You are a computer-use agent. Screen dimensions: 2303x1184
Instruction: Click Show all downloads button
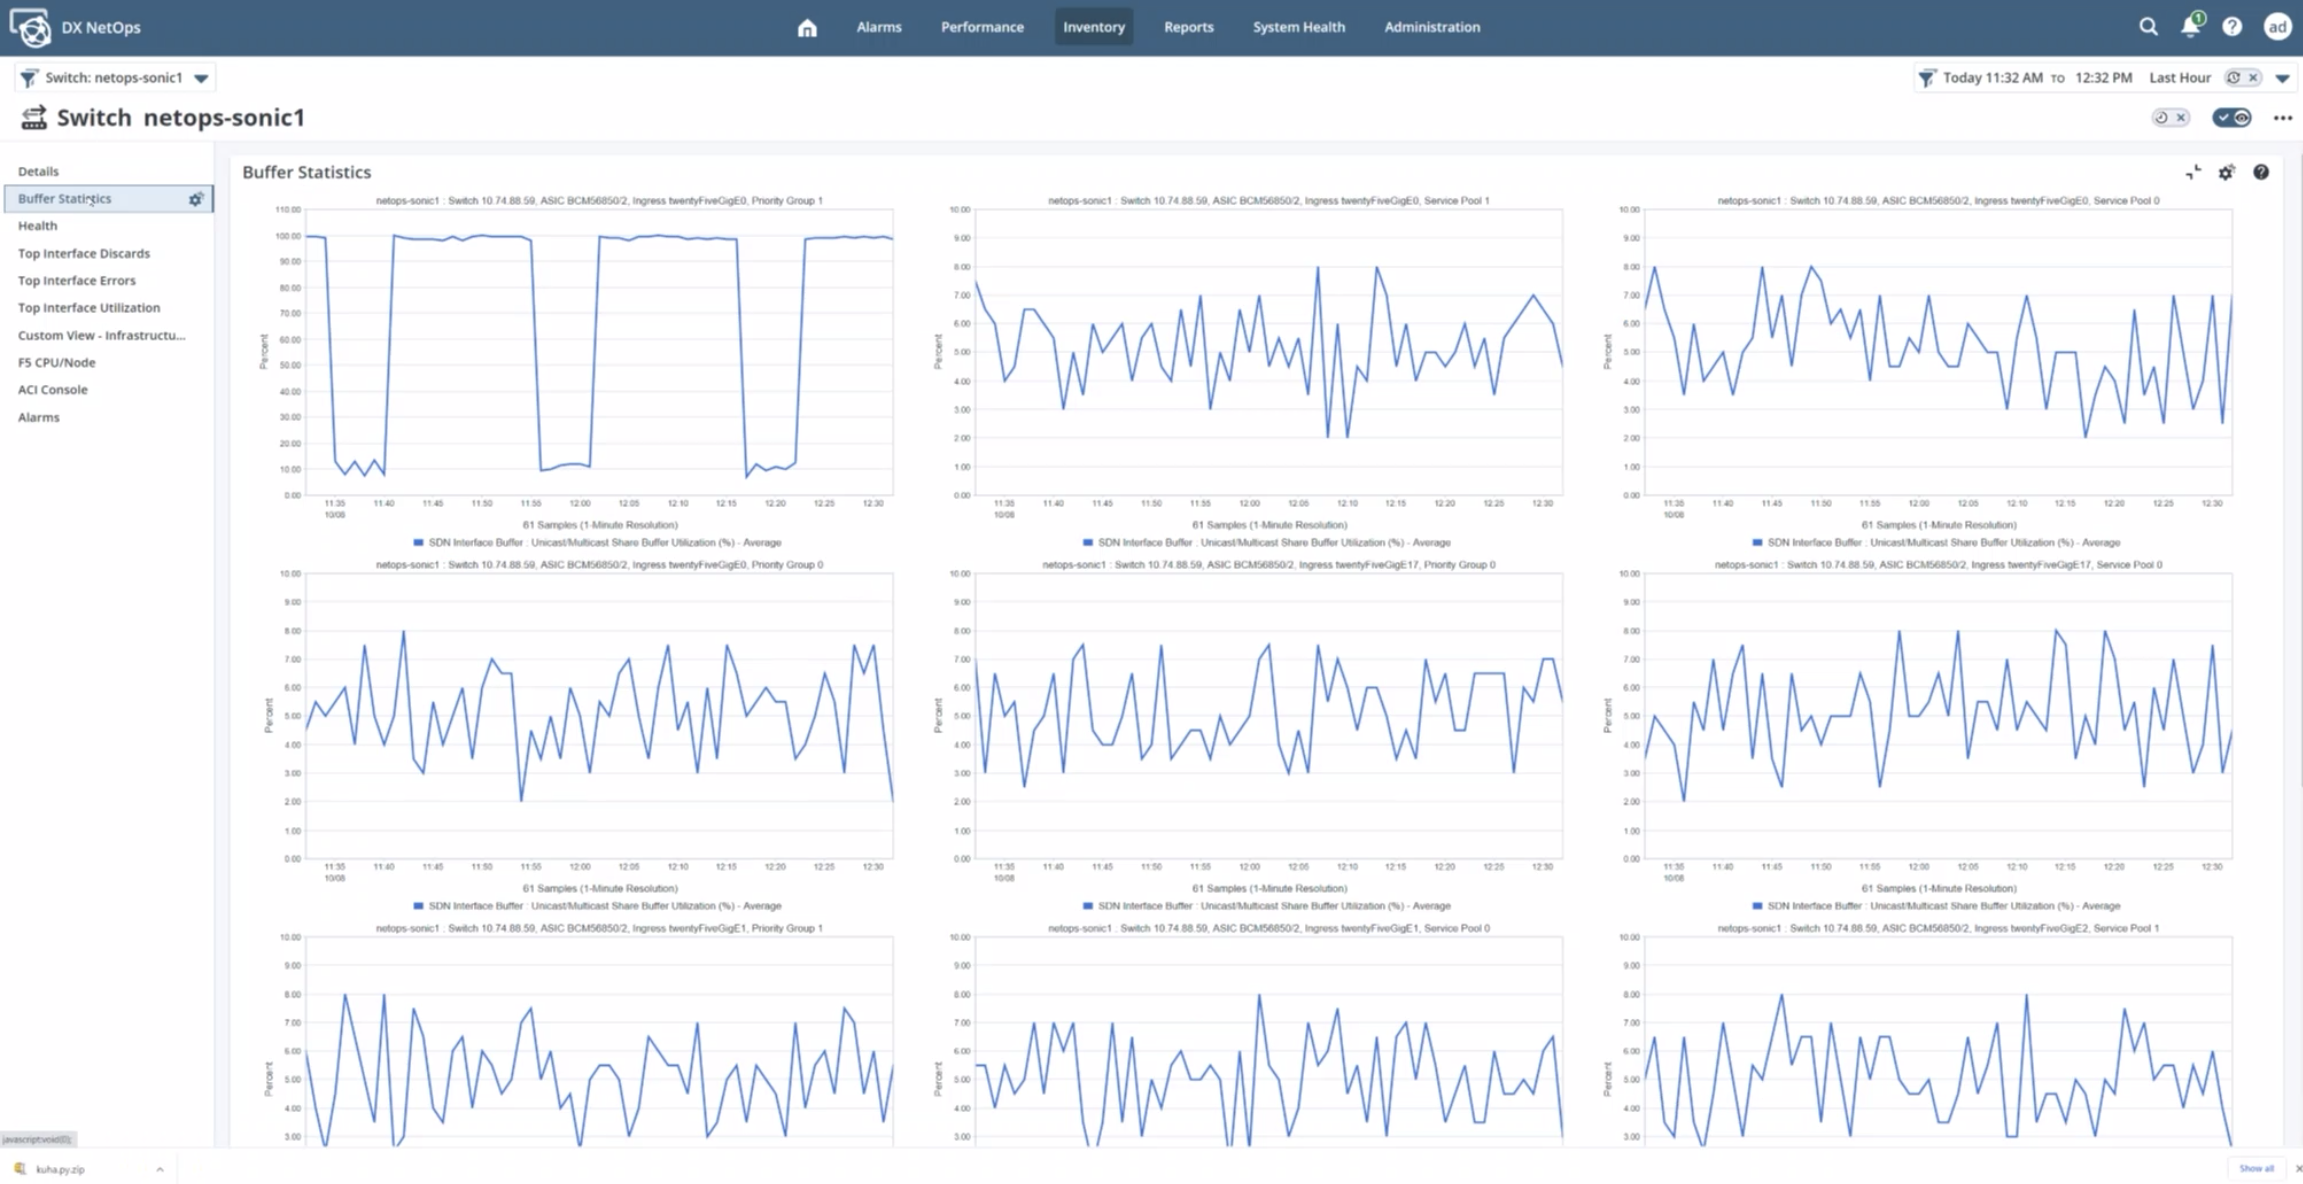click(x=2256, y=1168)
